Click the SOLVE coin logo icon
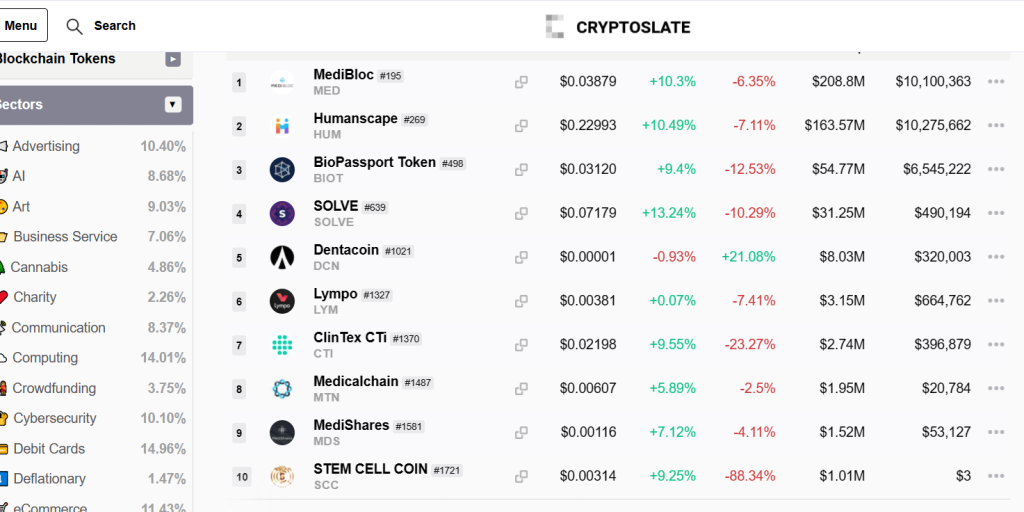 tap(282, 213)
